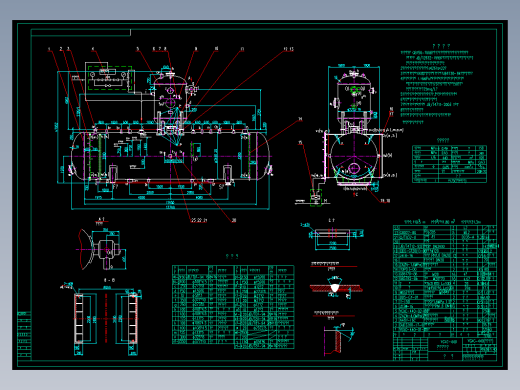Click the title block in bottom-right corner
The height and width of the screenshot is (390, 520).
445,349
